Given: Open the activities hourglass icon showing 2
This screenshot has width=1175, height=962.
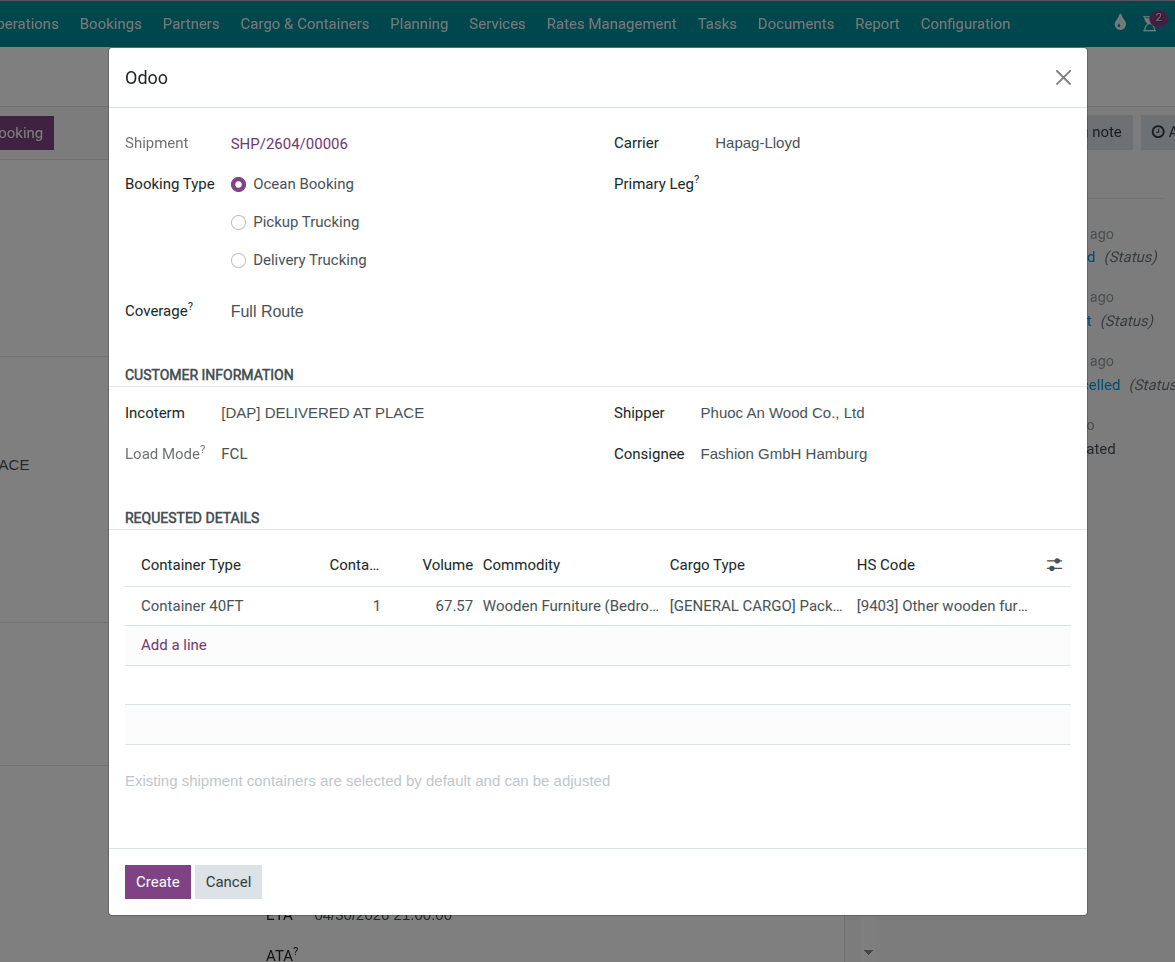Looking at the screenshot, I should (x=1150, y=23).
